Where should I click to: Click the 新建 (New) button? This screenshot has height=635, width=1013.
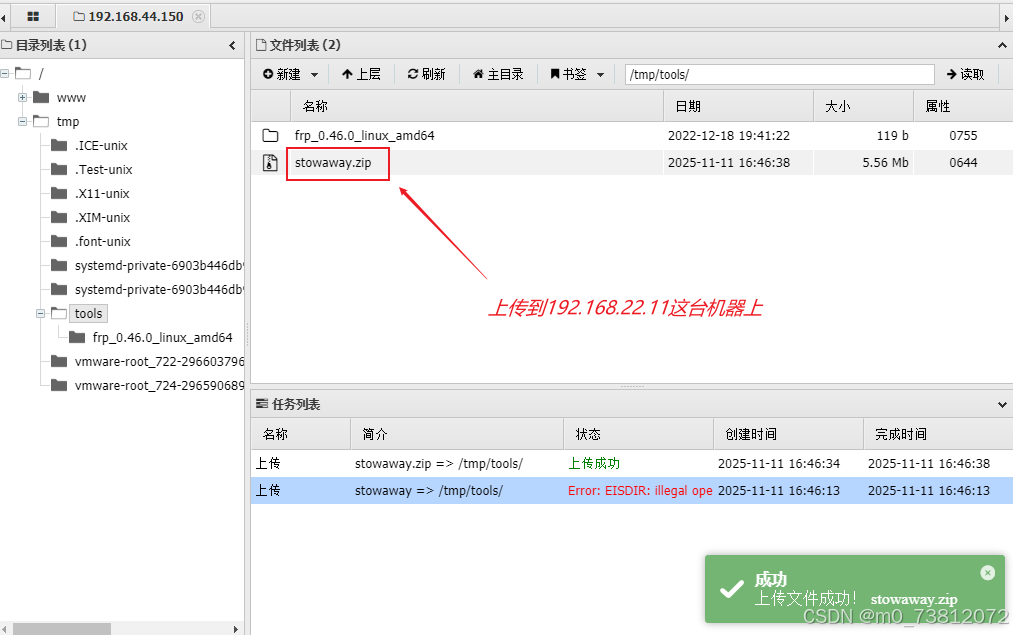pyautogui.click(x=282, y=74)
